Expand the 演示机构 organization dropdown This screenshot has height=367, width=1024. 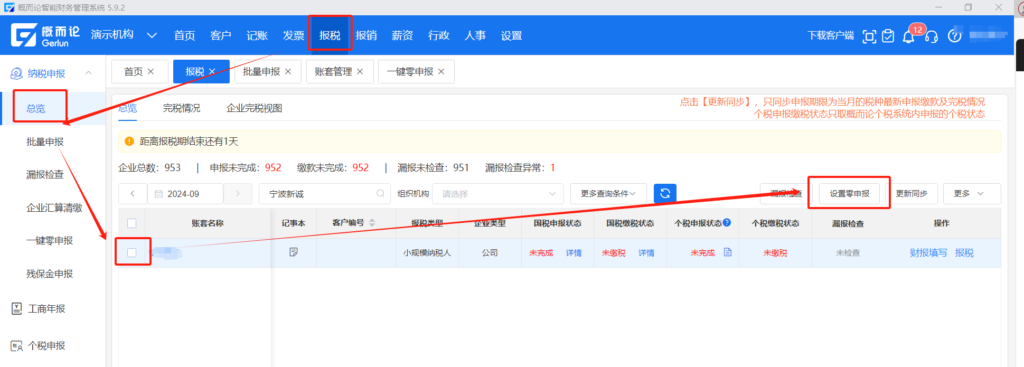pyautogui.click(x=152, y=35)
